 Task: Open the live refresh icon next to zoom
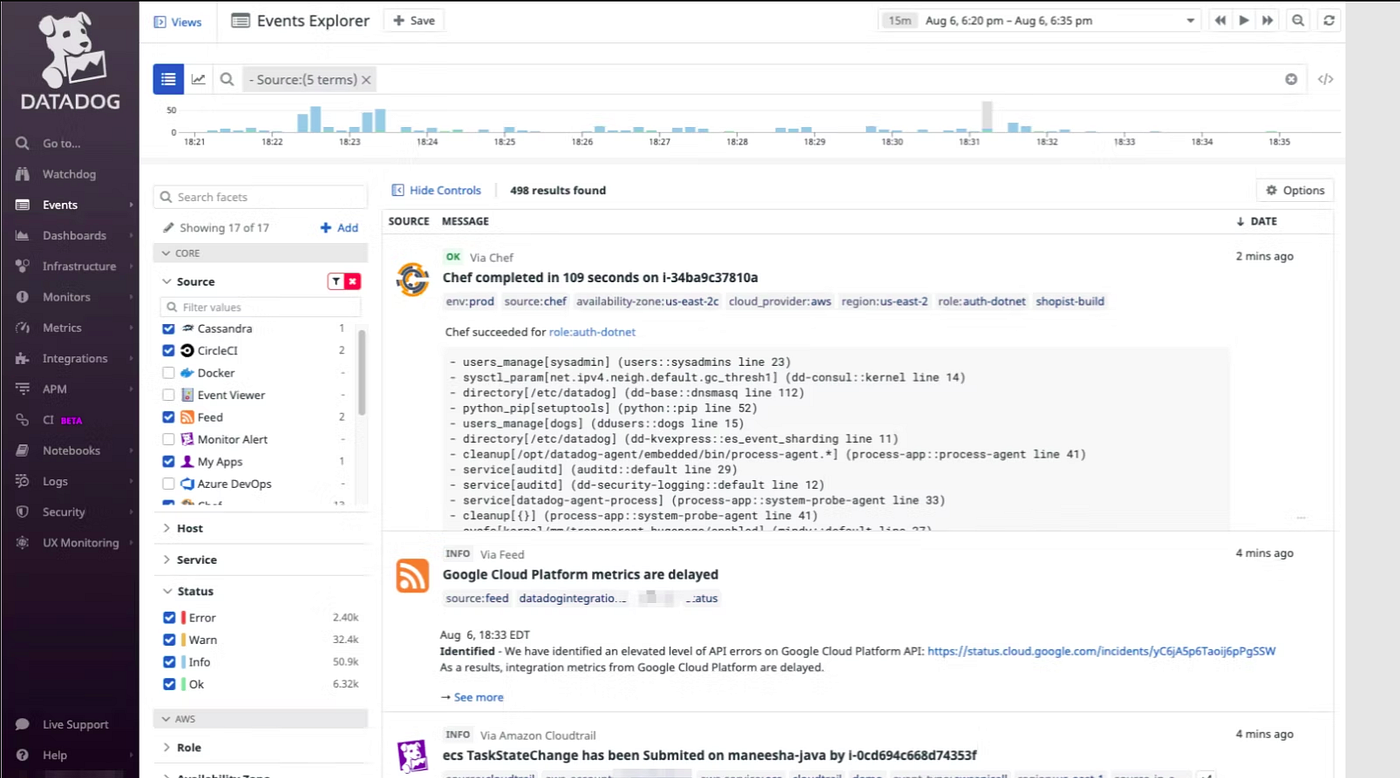pyautogui.click(x=1329, y=20)
